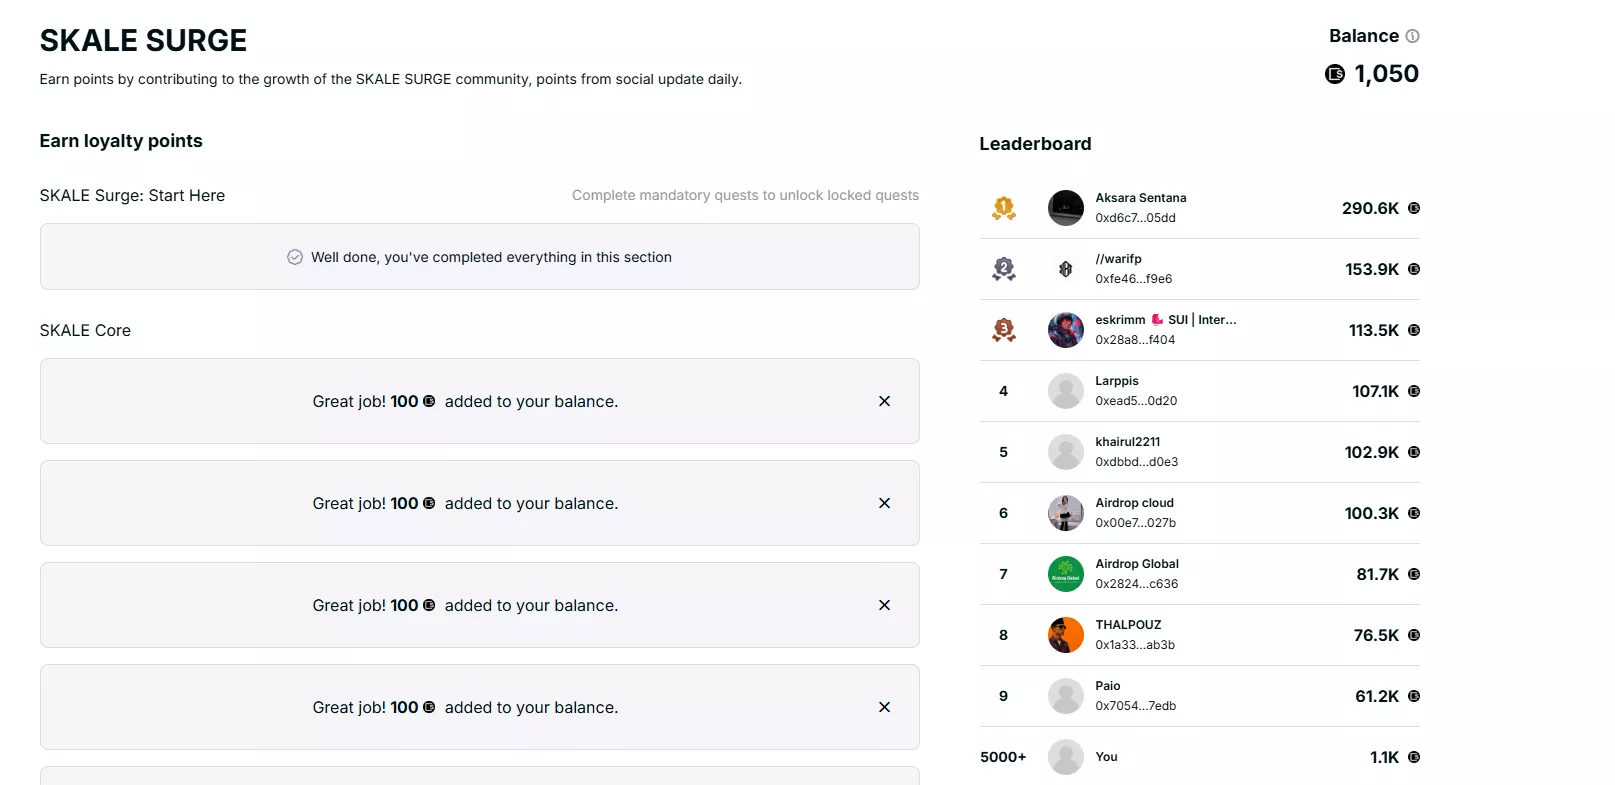The height and width of the screenshot is (785, 1615).
Task: Click Airdrop Global's green avatar
Action: (1065, 574)
